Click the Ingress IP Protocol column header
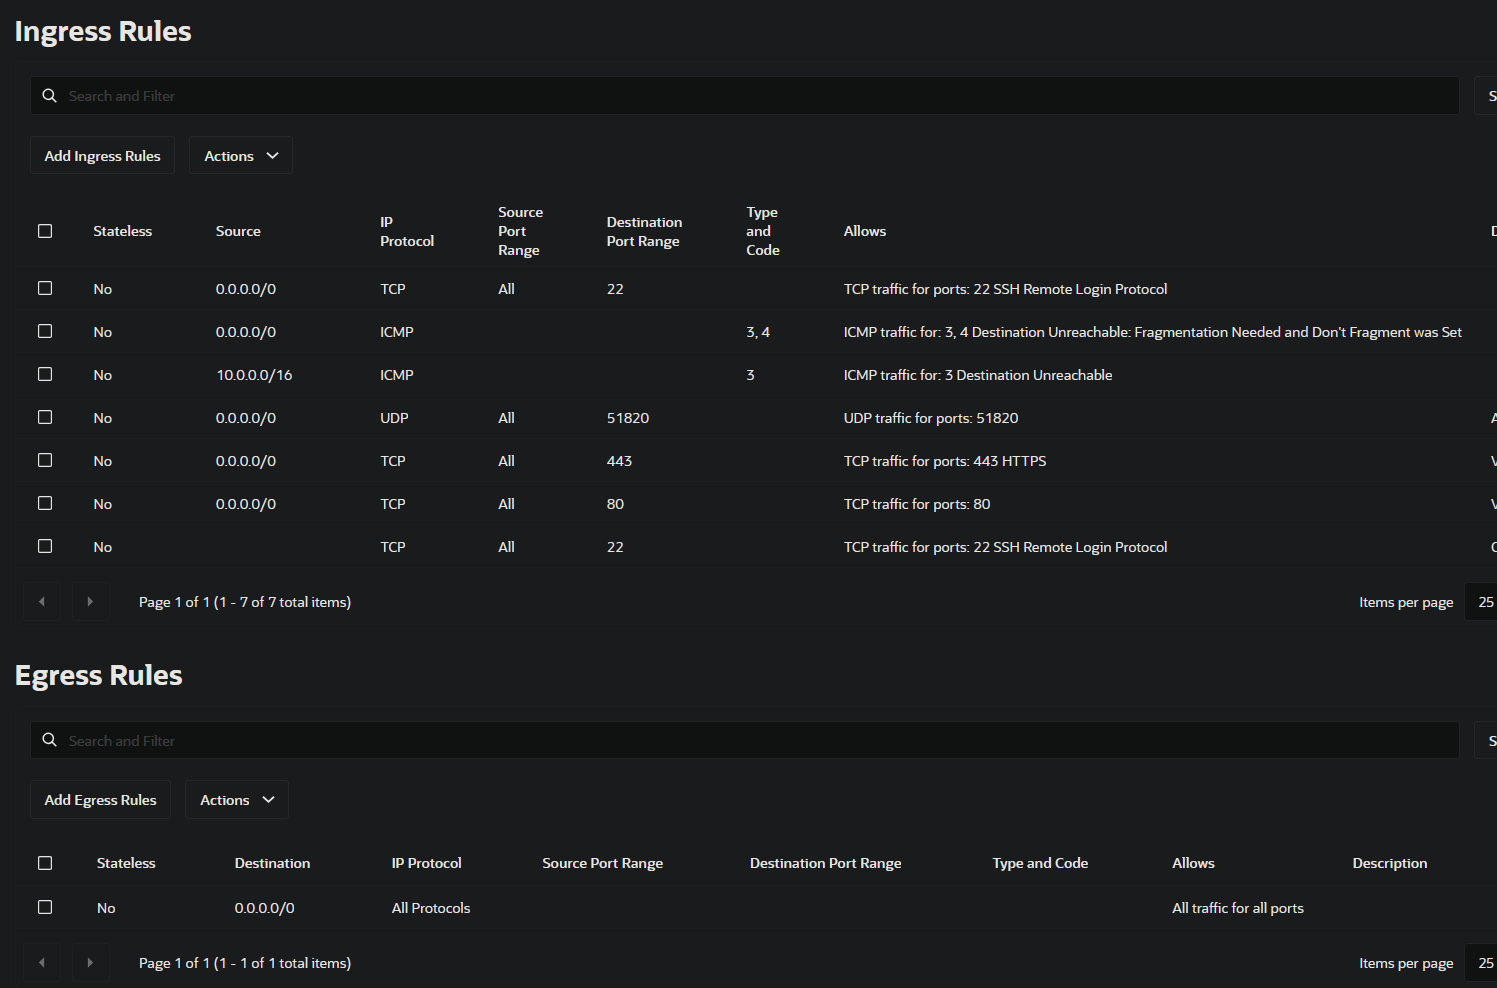This screenshot has width=1497, height=988. click(407, 231)
